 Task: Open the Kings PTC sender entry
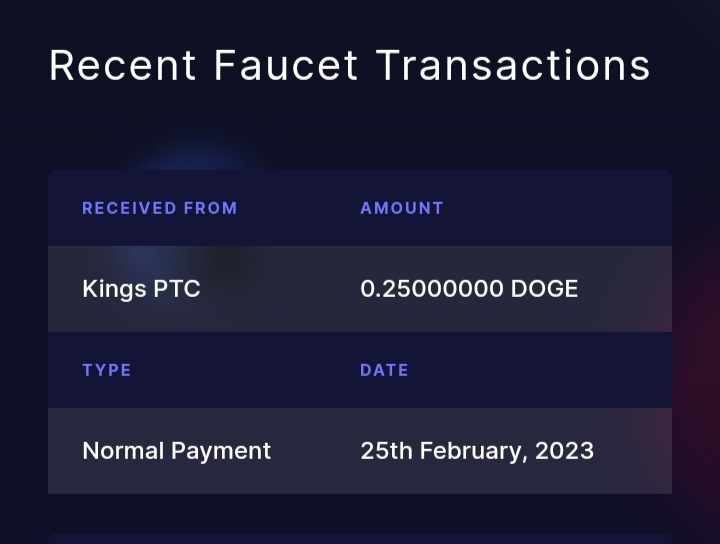click(x=141, y=289)
